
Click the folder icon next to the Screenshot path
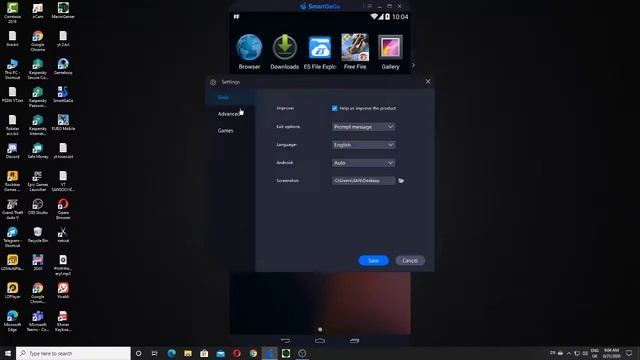(x=401, y=180)
